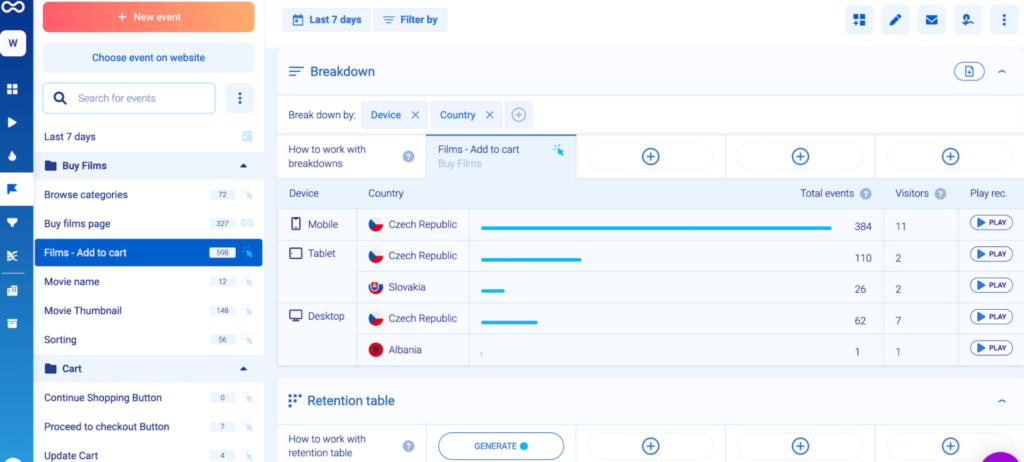Click the workspace W avatar
The image size is (1024, 462).
(x=13, y=43)
